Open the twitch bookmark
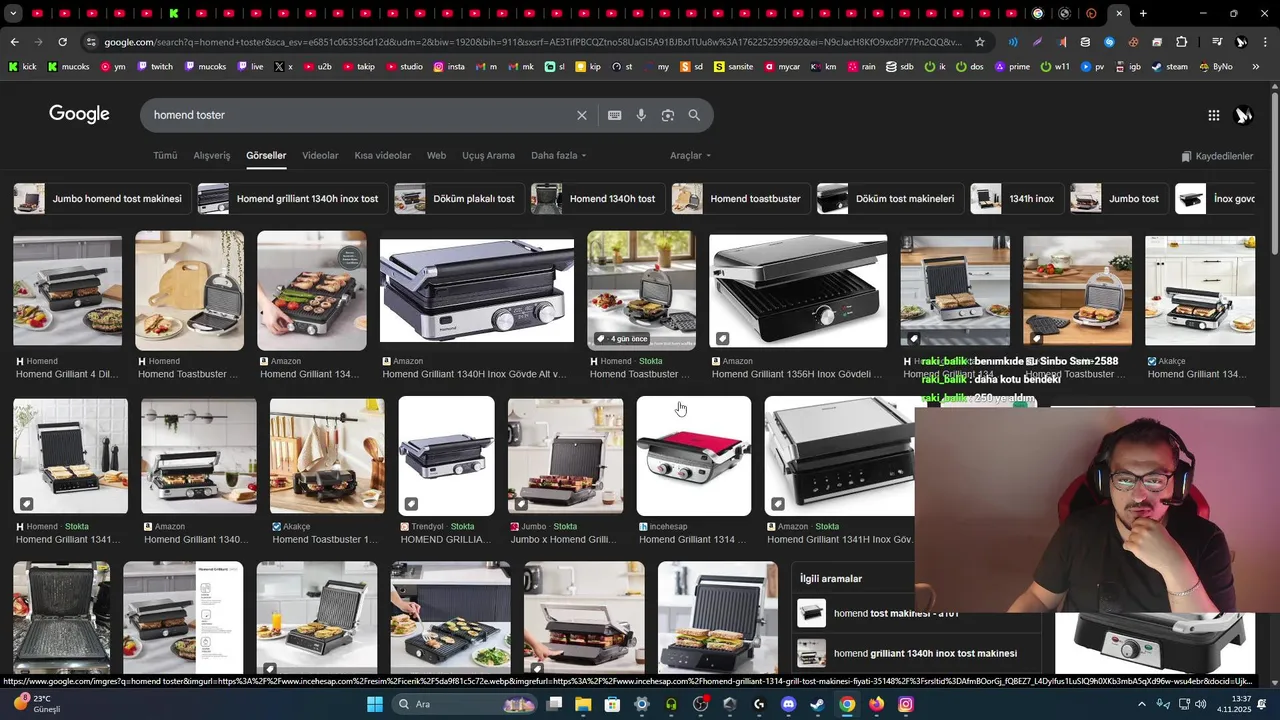The height and width of the screenshot is (720, 1280). (154, 66)
